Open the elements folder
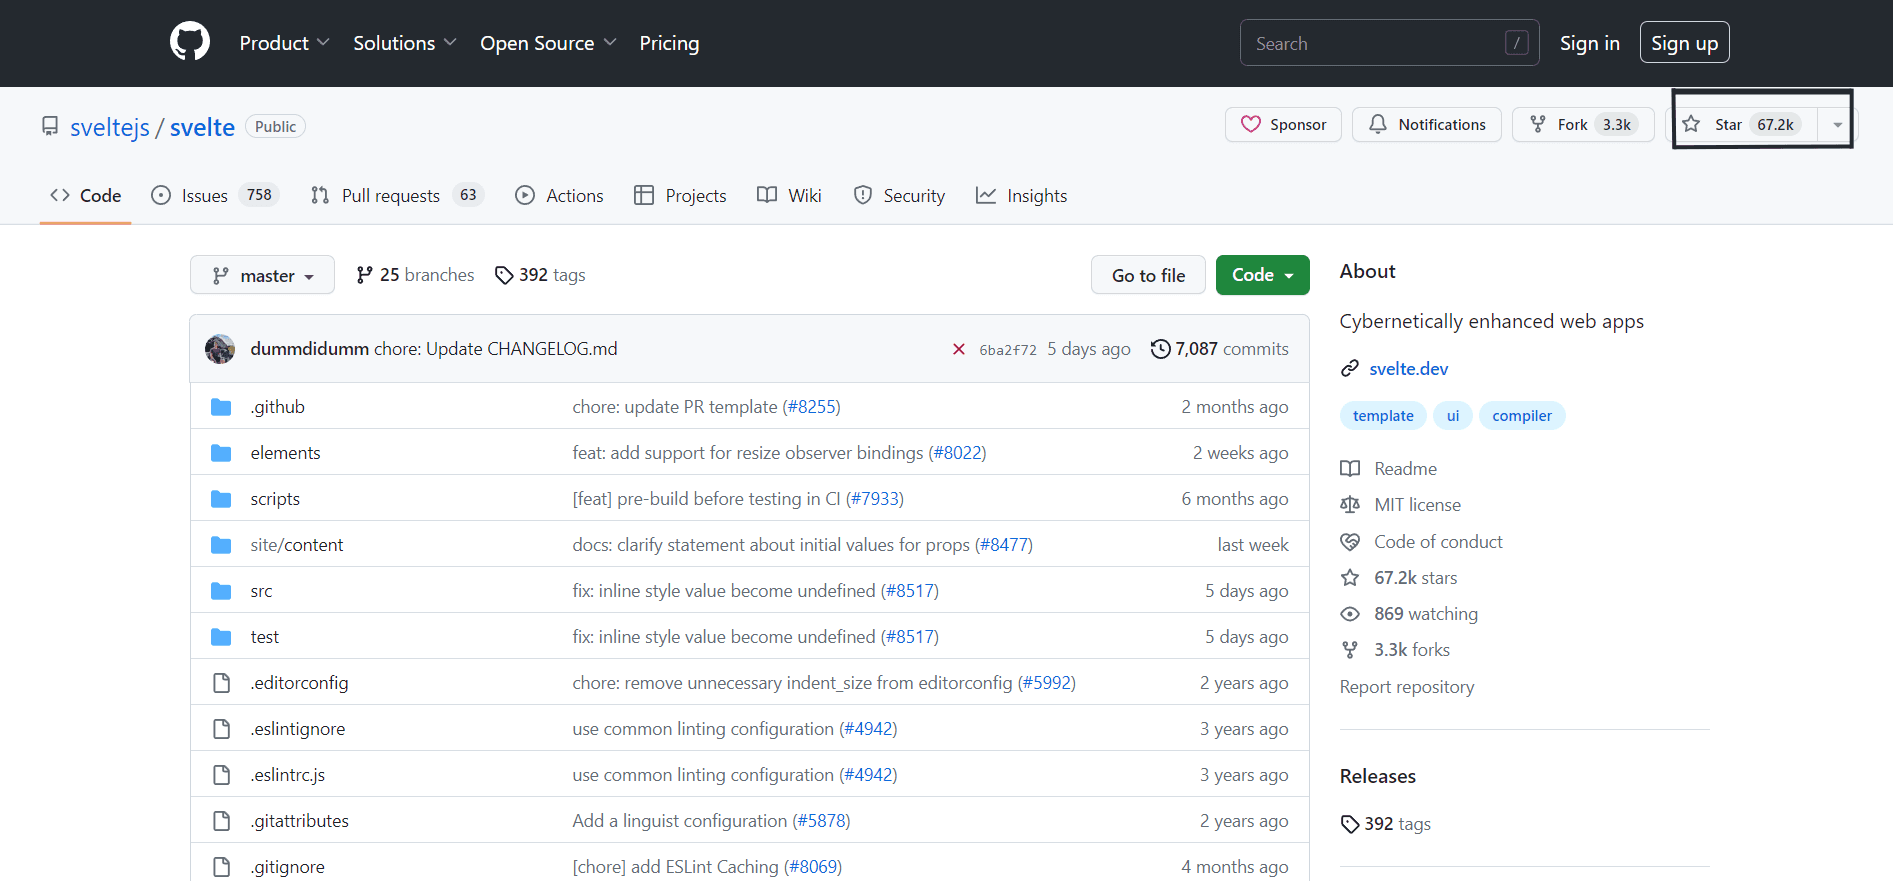The width and height of the screenshot is (1893, 881). tap(285, 453)
